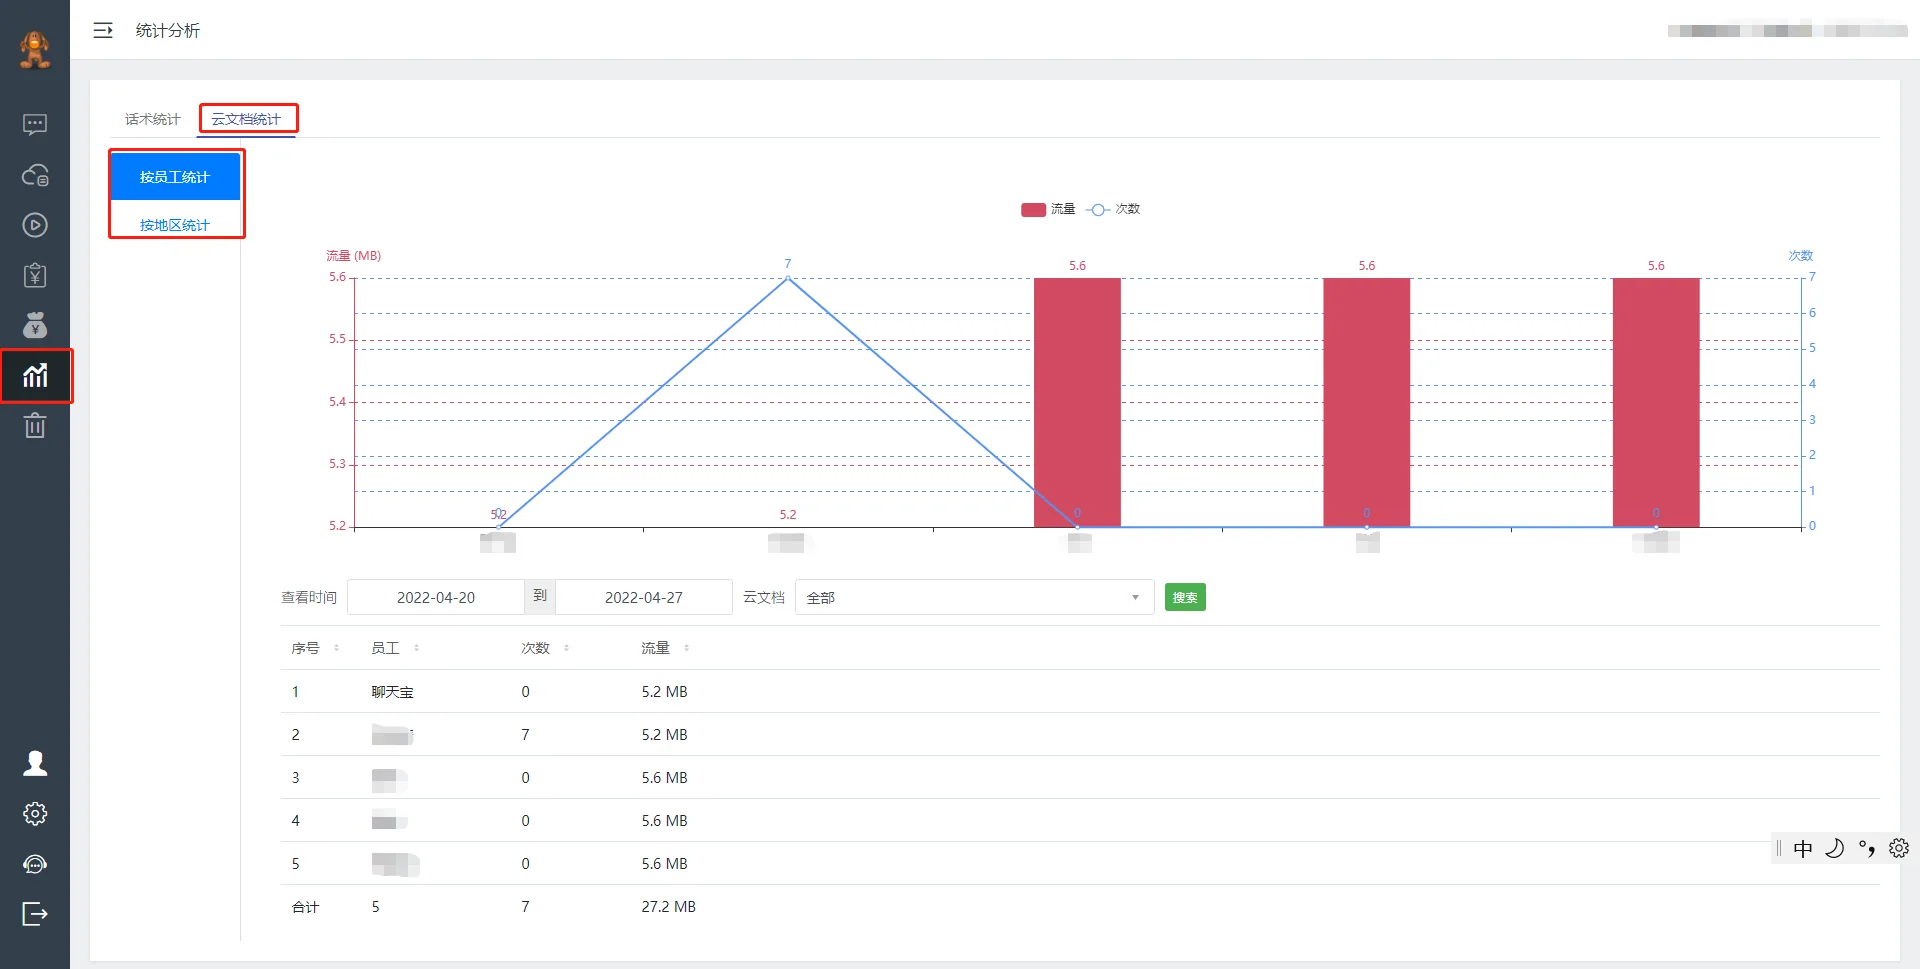
Task: Open the trash bin sidebar icon
Action: pos(35,426)
